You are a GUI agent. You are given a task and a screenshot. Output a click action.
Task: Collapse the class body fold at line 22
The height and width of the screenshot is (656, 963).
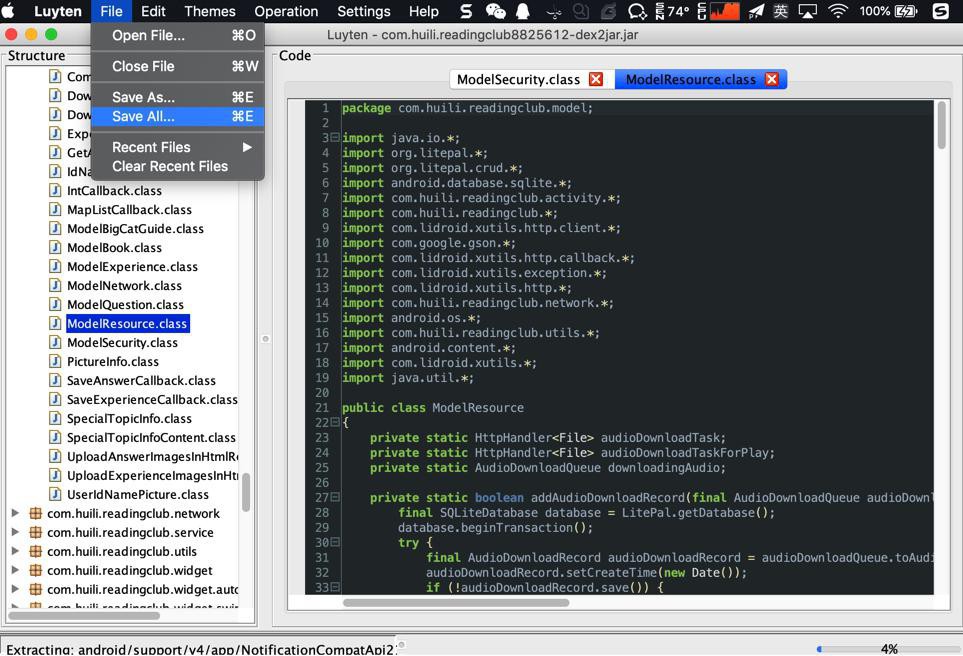click(335, 423)
